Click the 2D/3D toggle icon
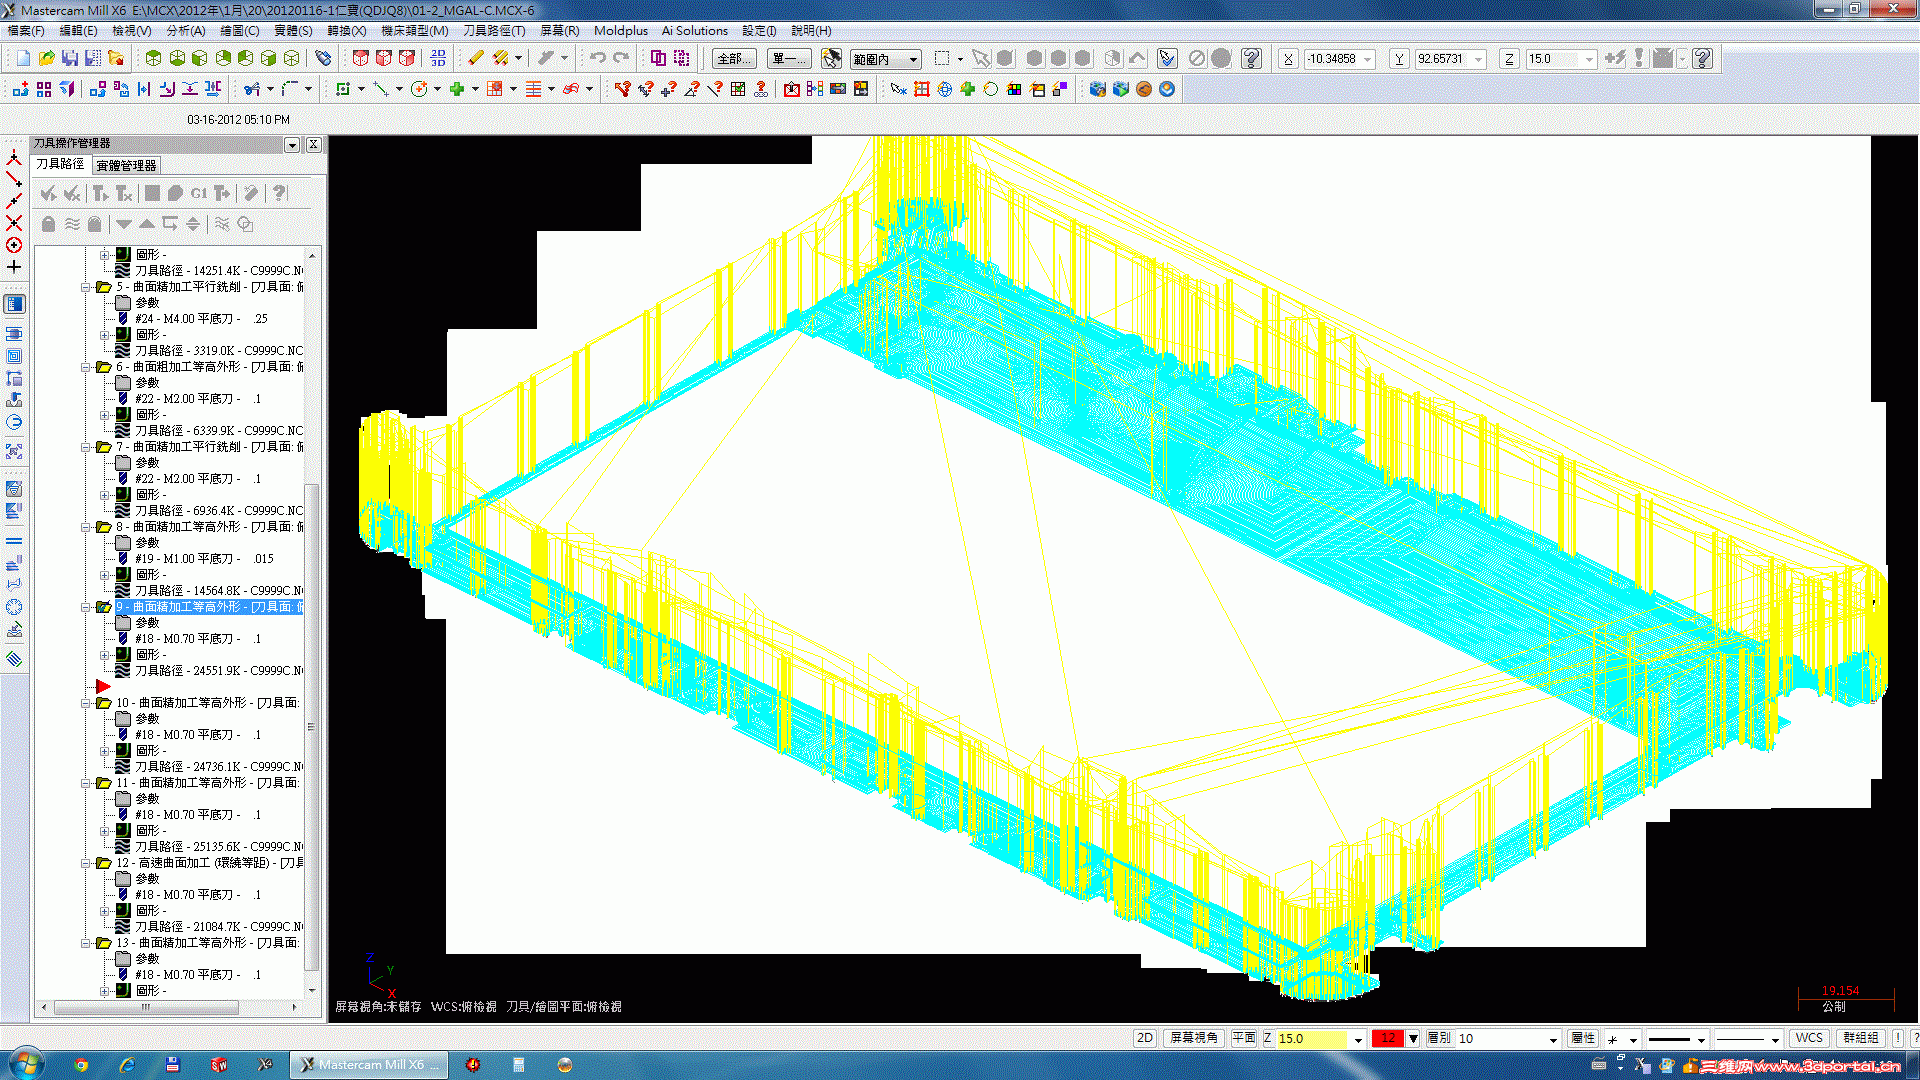The image size is (1920, 1080). click(x=438, y=58)
